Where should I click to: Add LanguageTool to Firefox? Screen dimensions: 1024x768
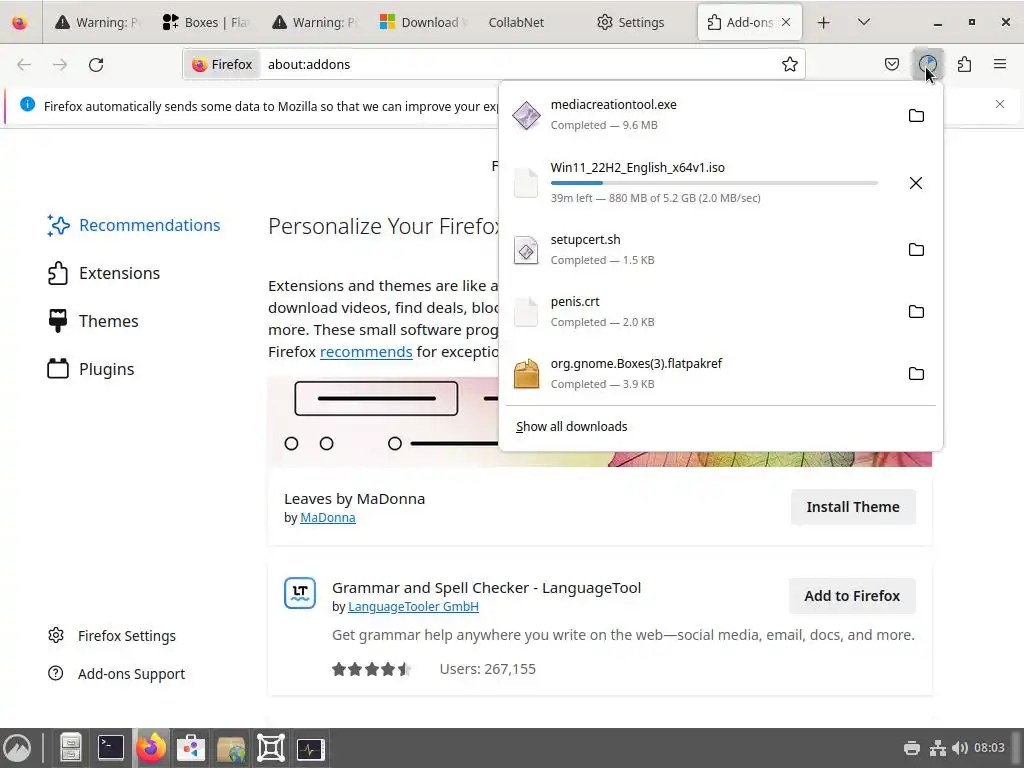(852, 596)
